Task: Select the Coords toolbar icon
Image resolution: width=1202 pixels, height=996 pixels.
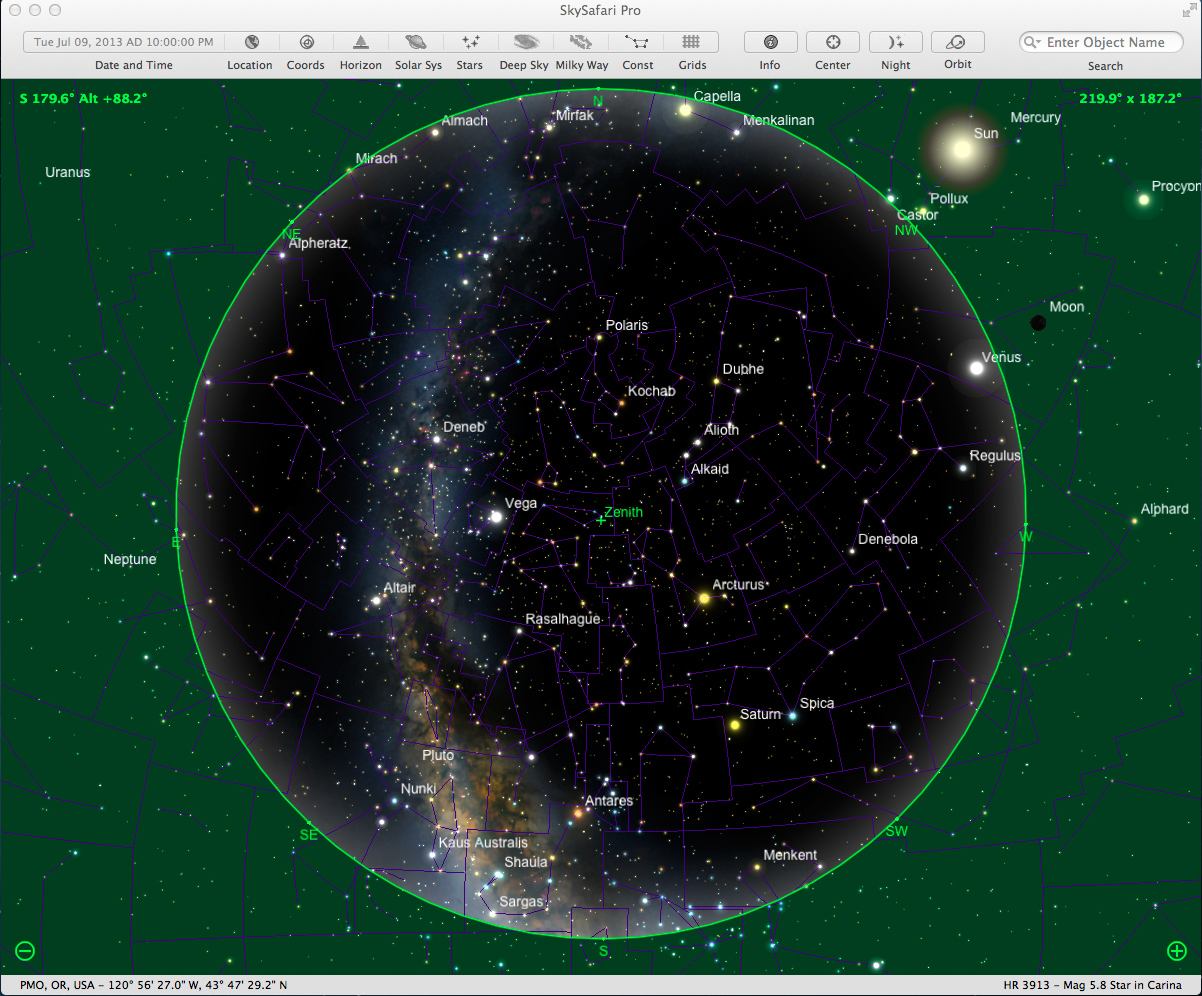Action: point(305,42)
